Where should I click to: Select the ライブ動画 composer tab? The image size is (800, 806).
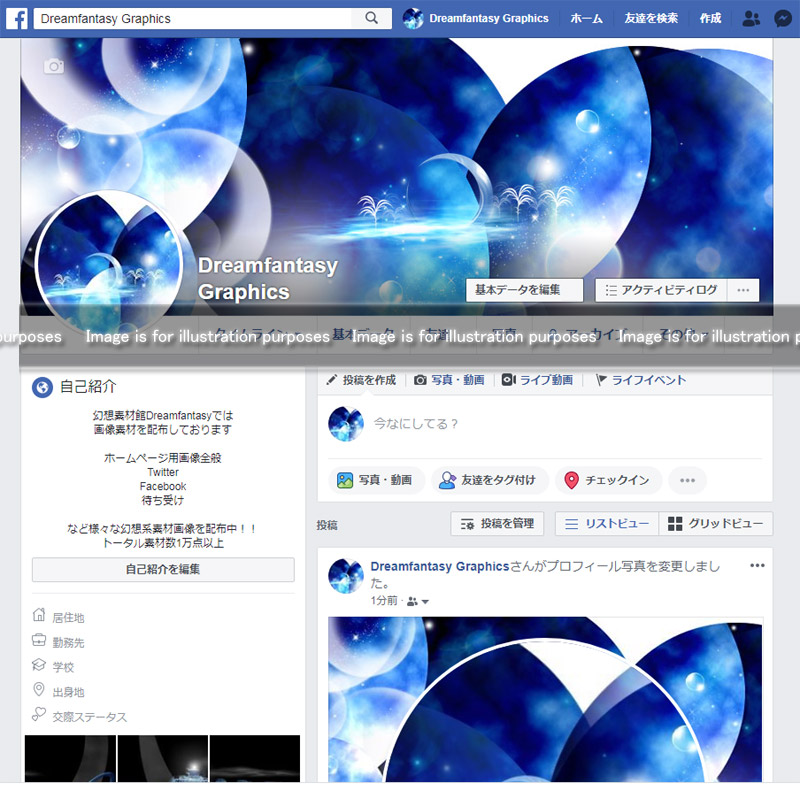(538, 380)
